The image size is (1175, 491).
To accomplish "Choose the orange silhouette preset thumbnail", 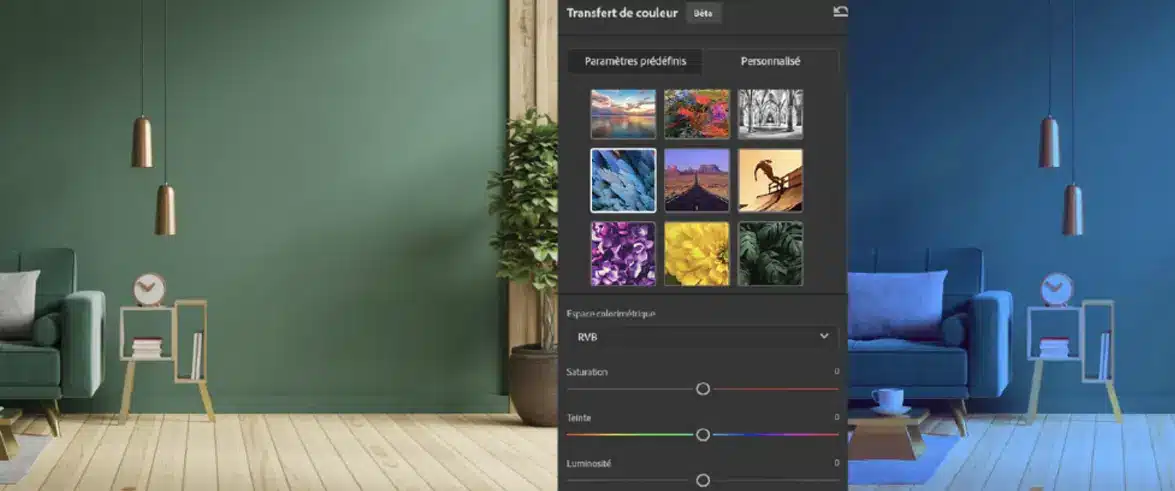I will (770, 181).
